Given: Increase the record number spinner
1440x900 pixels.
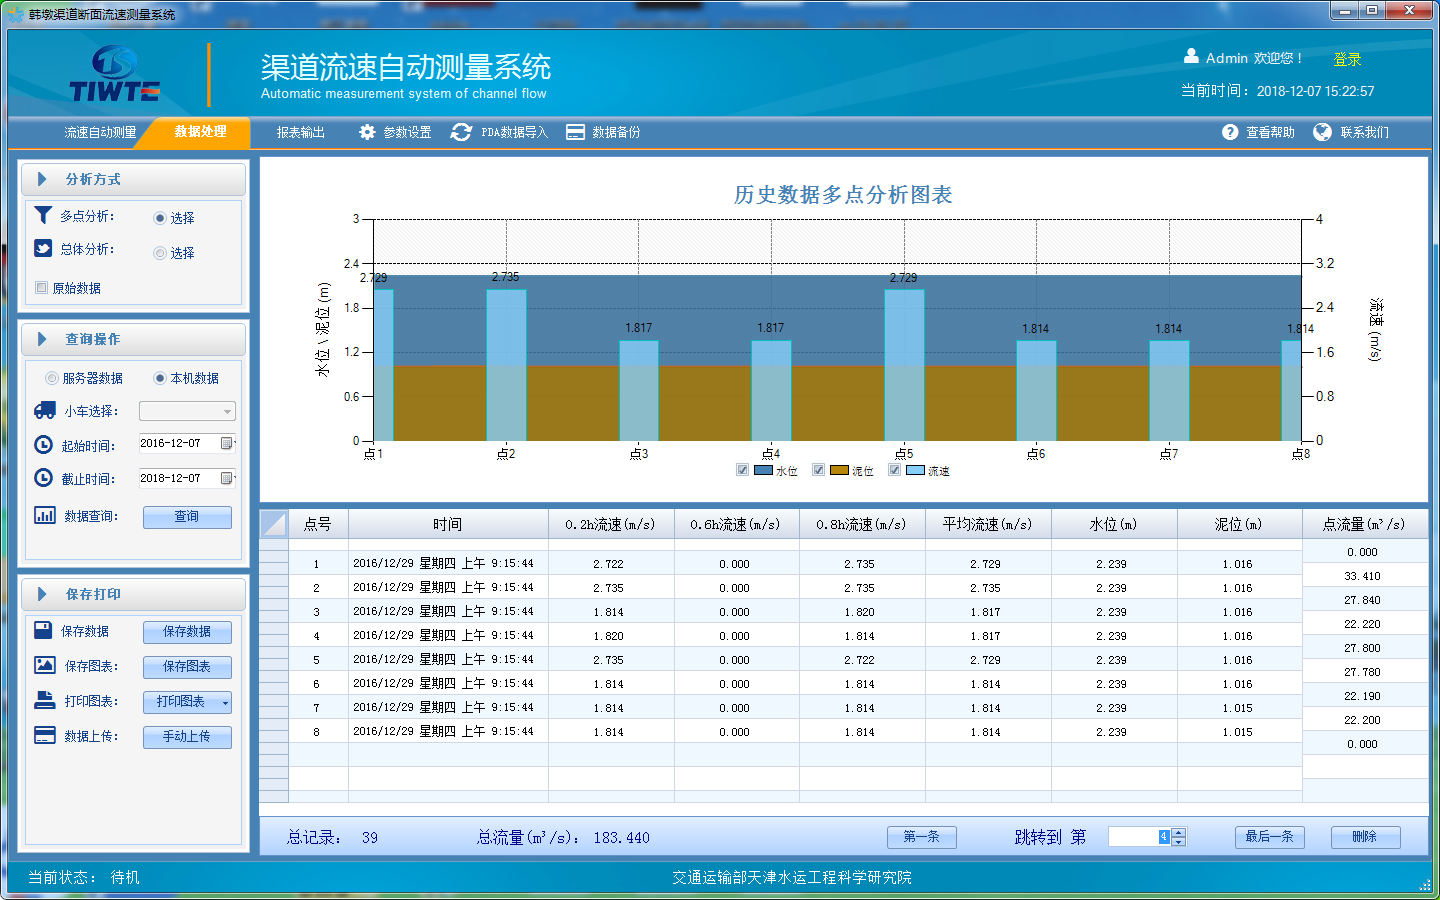Looking at the screenshot, I should point(1179,833).
